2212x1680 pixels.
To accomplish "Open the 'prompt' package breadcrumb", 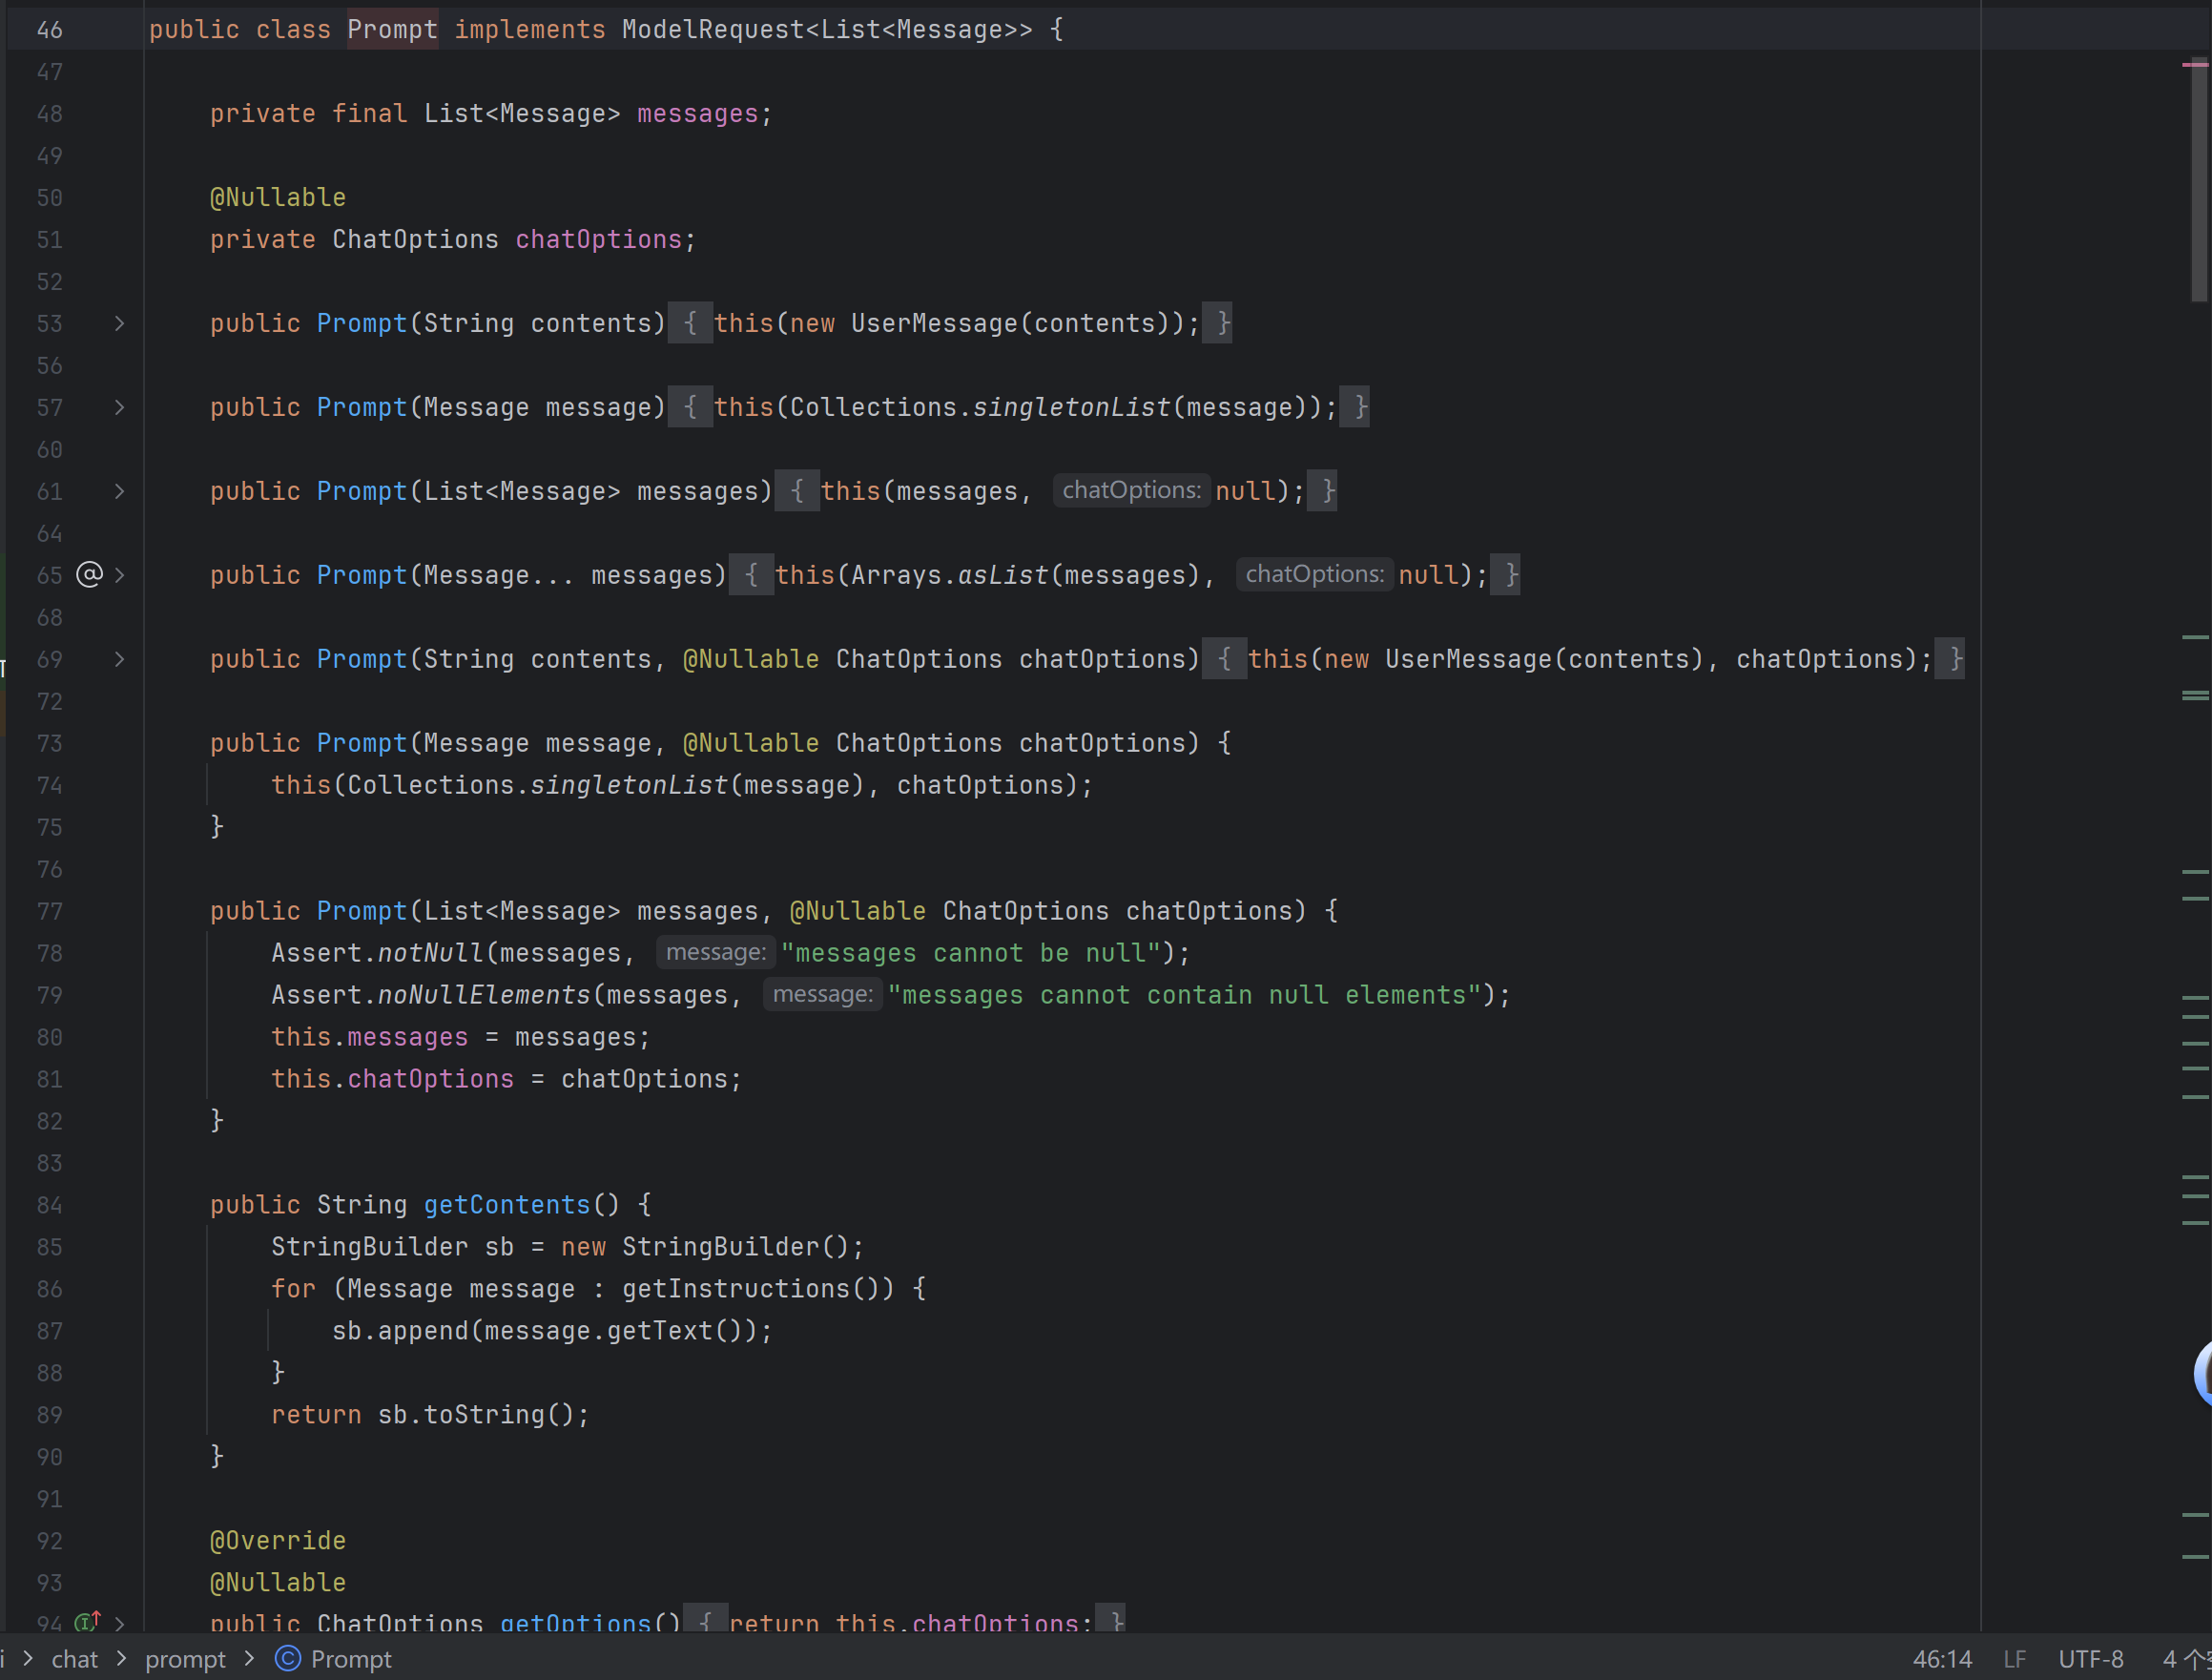I will pos(186,1659).
